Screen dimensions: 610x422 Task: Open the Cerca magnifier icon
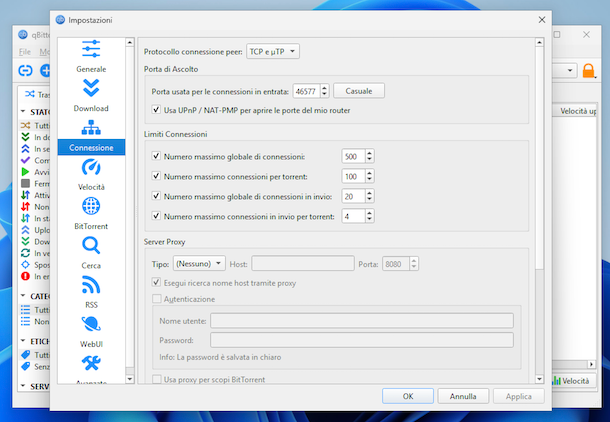pyautogui.click(x=91, y=245)
